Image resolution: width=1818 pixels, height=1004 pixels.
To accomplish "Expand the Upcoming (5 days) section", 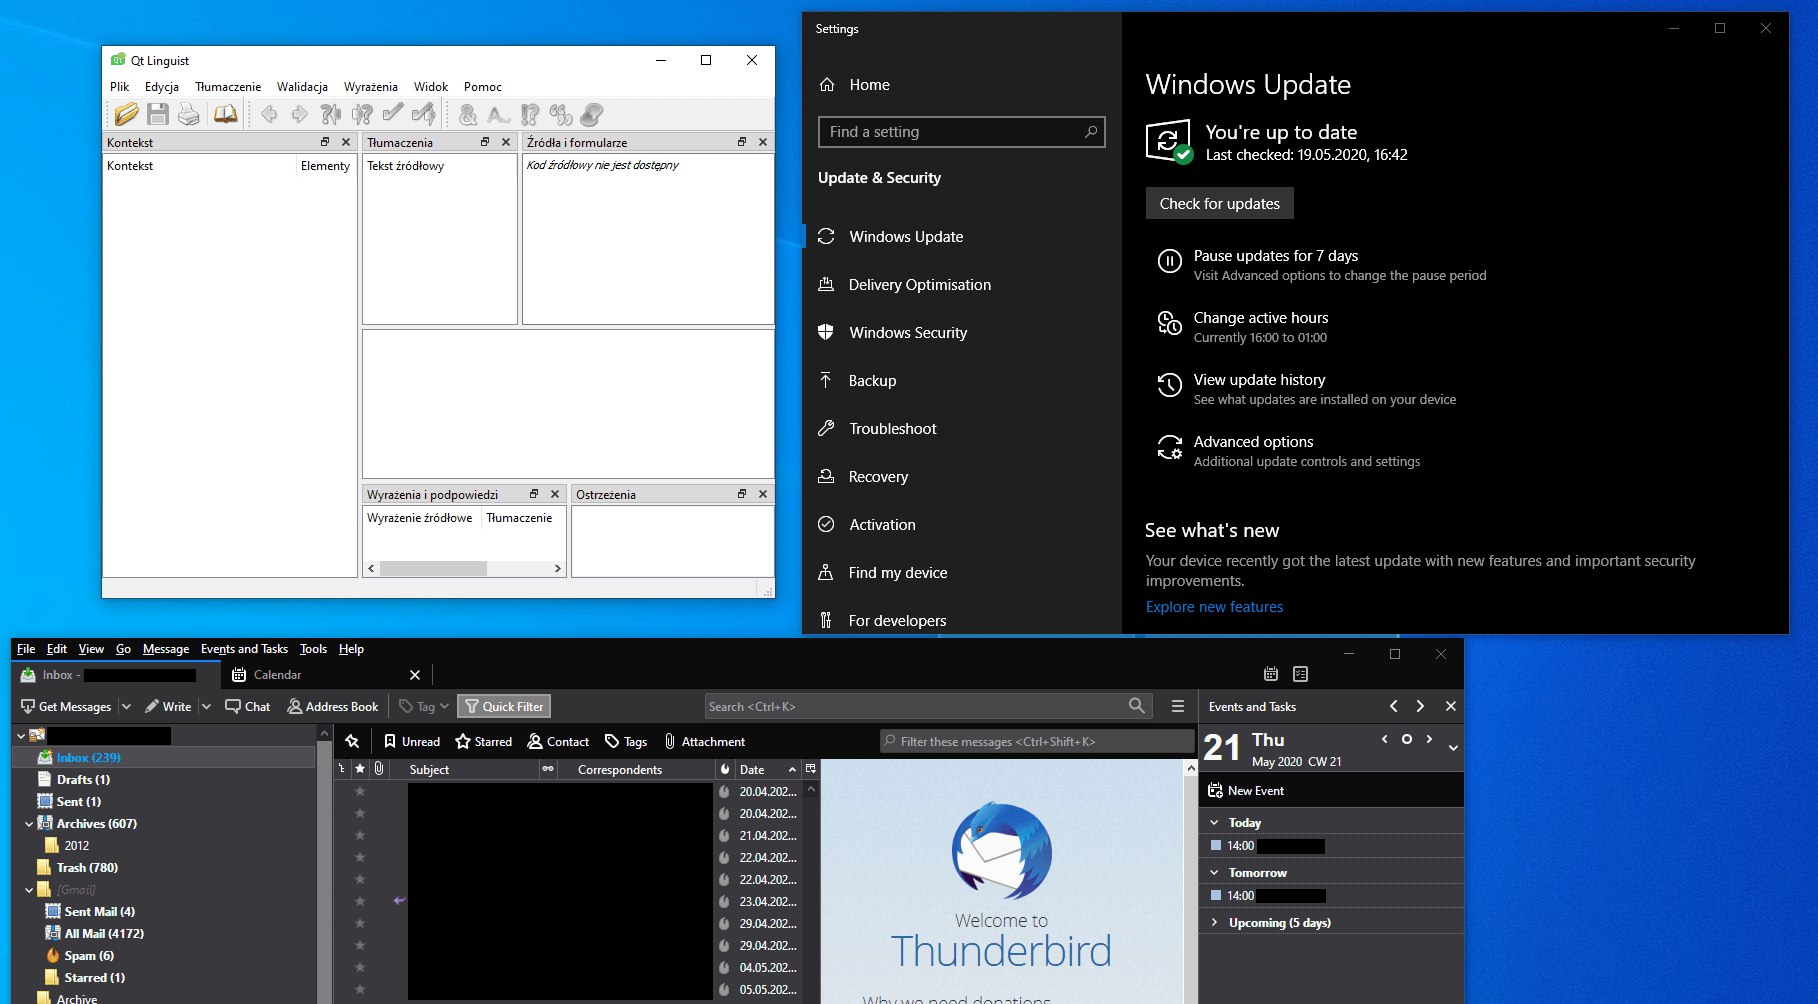I will pyautogui.click(x=1214, y=923).
